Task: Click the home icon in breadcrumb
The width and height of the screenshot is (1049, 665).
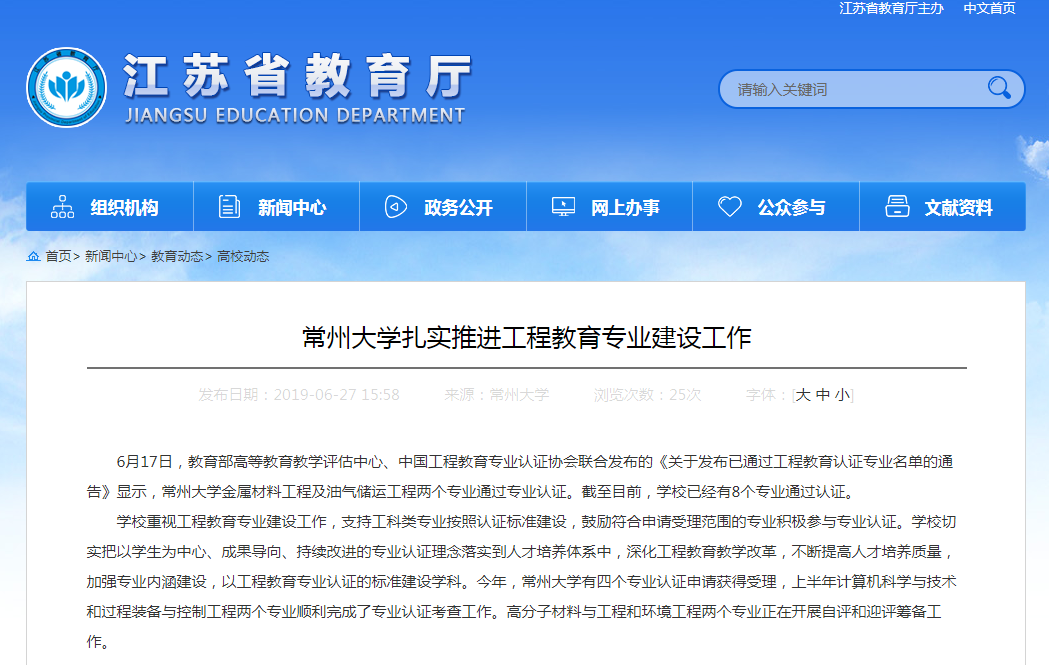Action: click(x=34, y=256)
